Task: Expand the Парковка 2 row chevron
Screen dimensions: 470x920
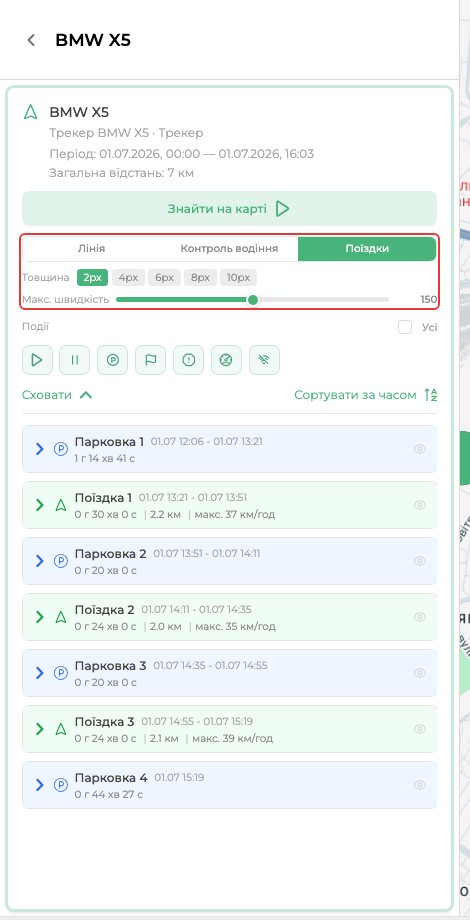Action: pos(40,561)
